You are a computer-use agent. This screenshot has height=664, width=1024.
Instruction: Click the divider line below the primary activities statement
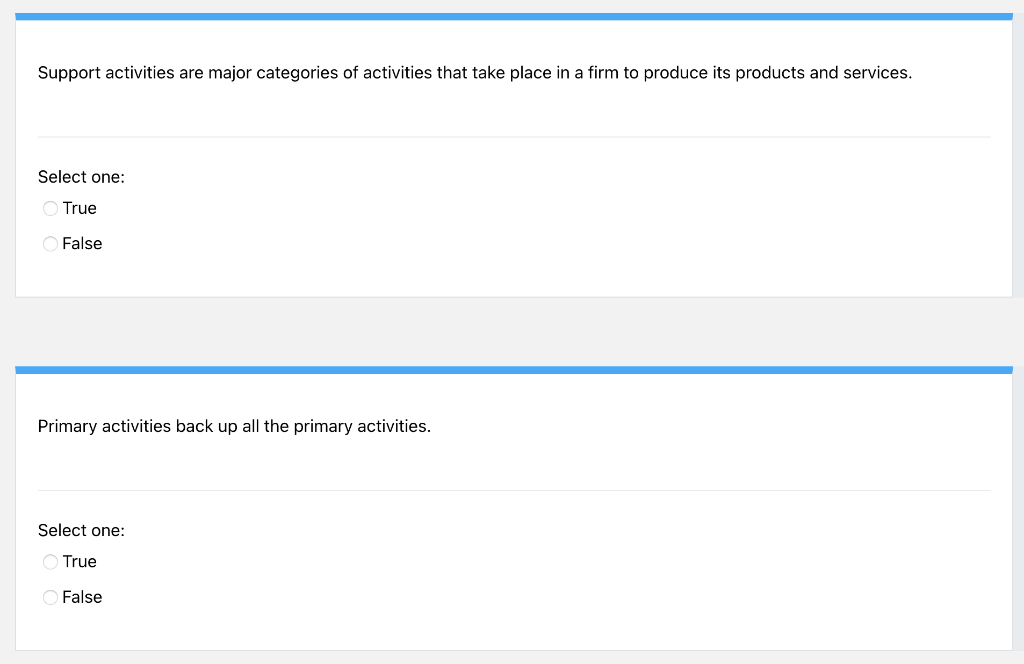[x=514, y=490]
